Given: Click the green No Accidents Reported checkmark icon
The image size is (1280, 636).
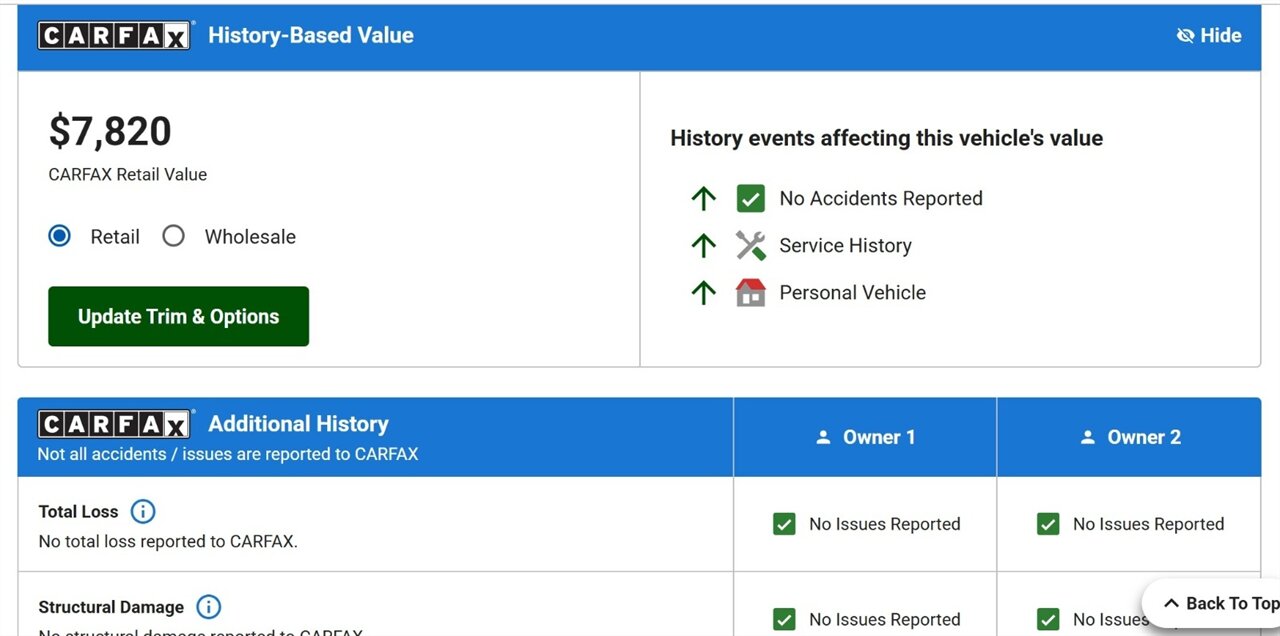Looking at the screenshot, I should point(751,198).
